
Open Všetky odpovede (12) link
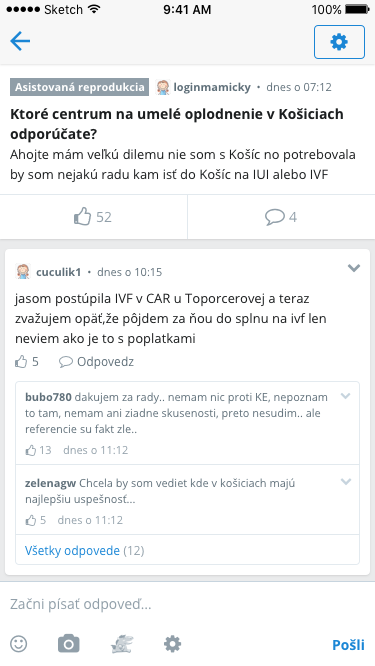(x=85, y=551)
